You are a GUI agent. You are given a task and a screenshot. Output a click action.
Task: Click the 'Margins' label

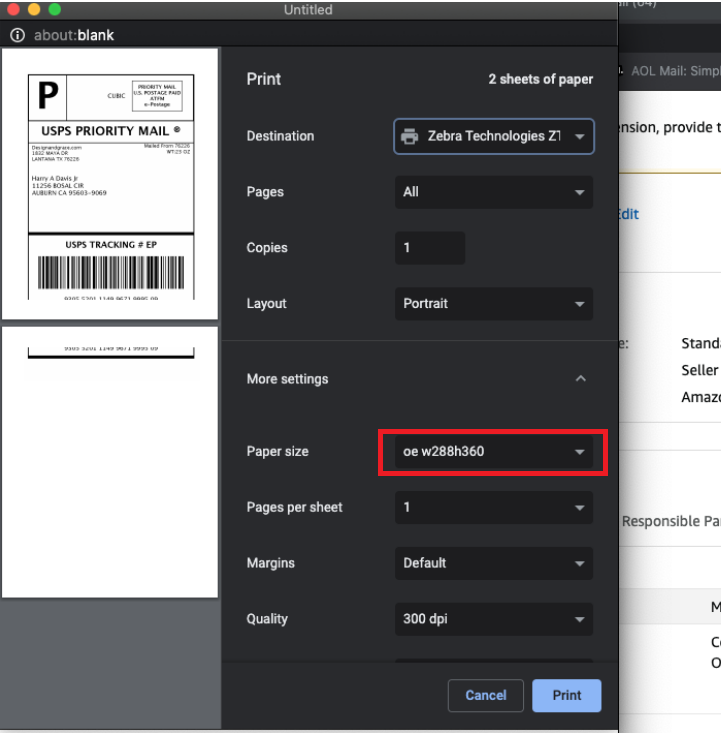(271, 563)
